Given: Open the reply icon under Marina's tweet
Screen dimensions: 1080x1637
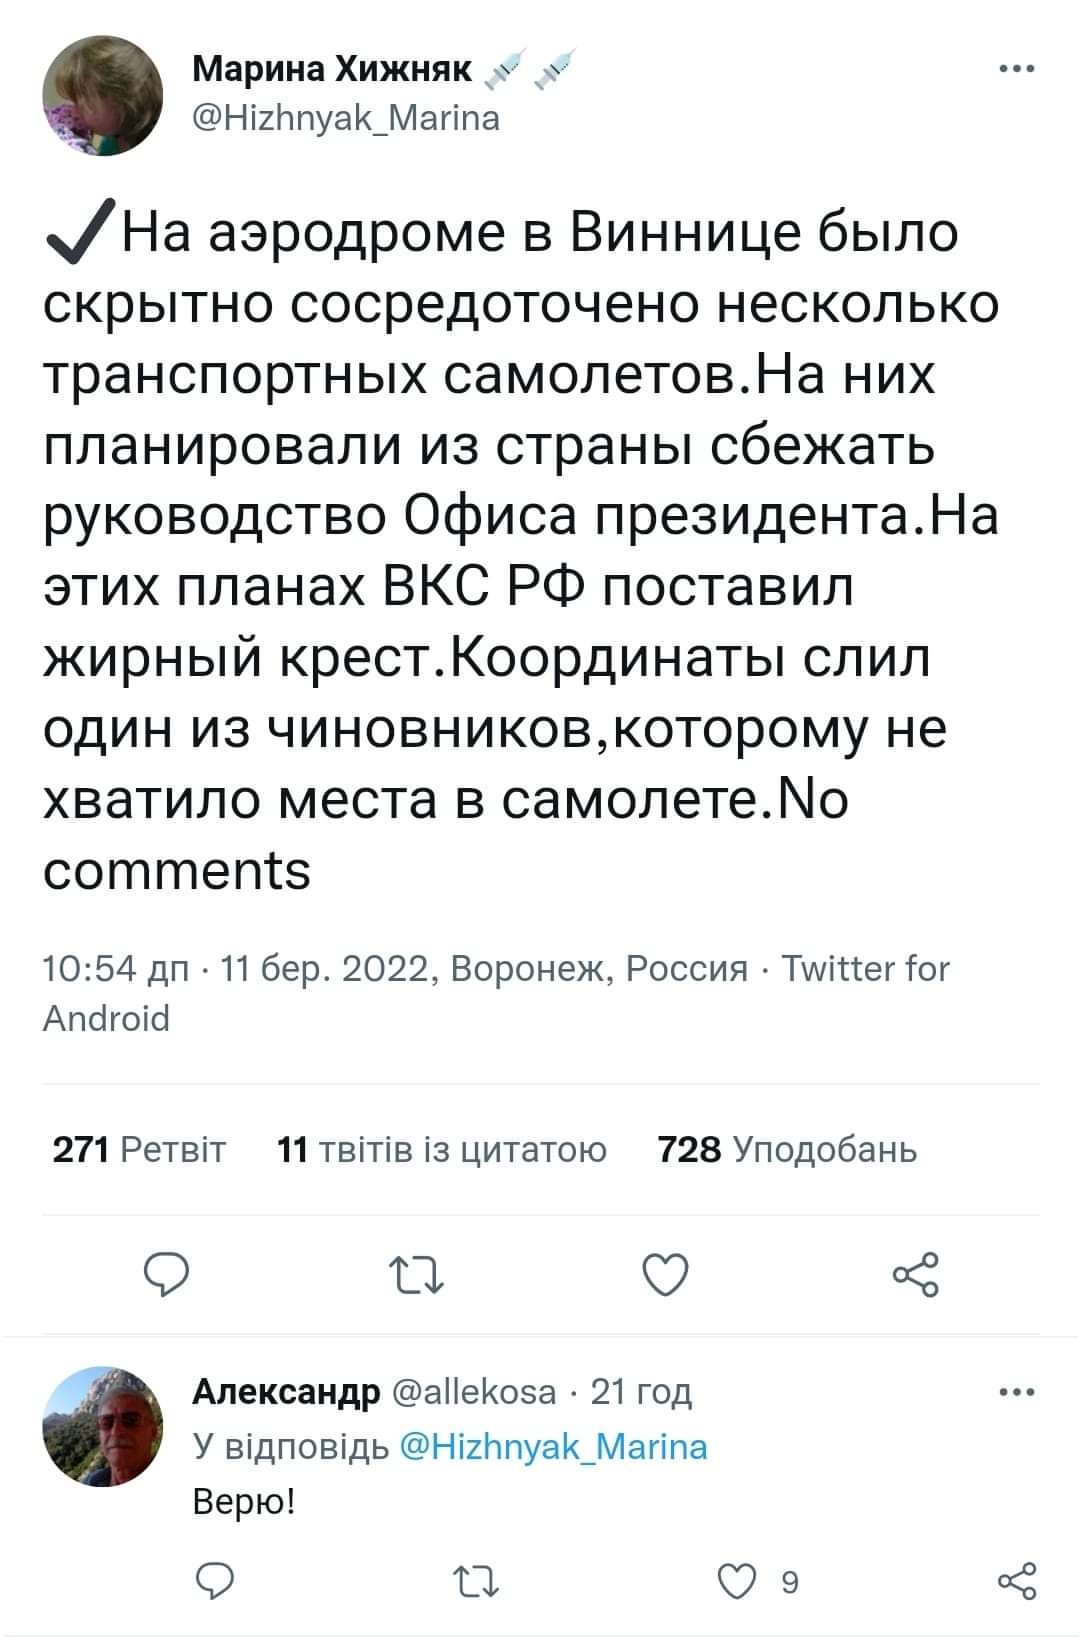Looking at the screenshot, I should coord(168,1274).
